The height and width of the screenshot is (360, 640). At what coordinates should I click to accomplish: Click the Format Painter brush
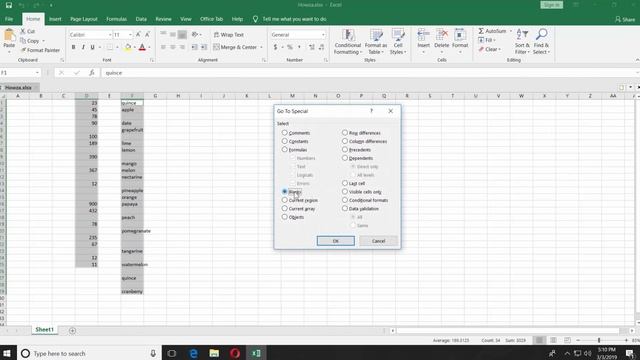click(23, 50)
